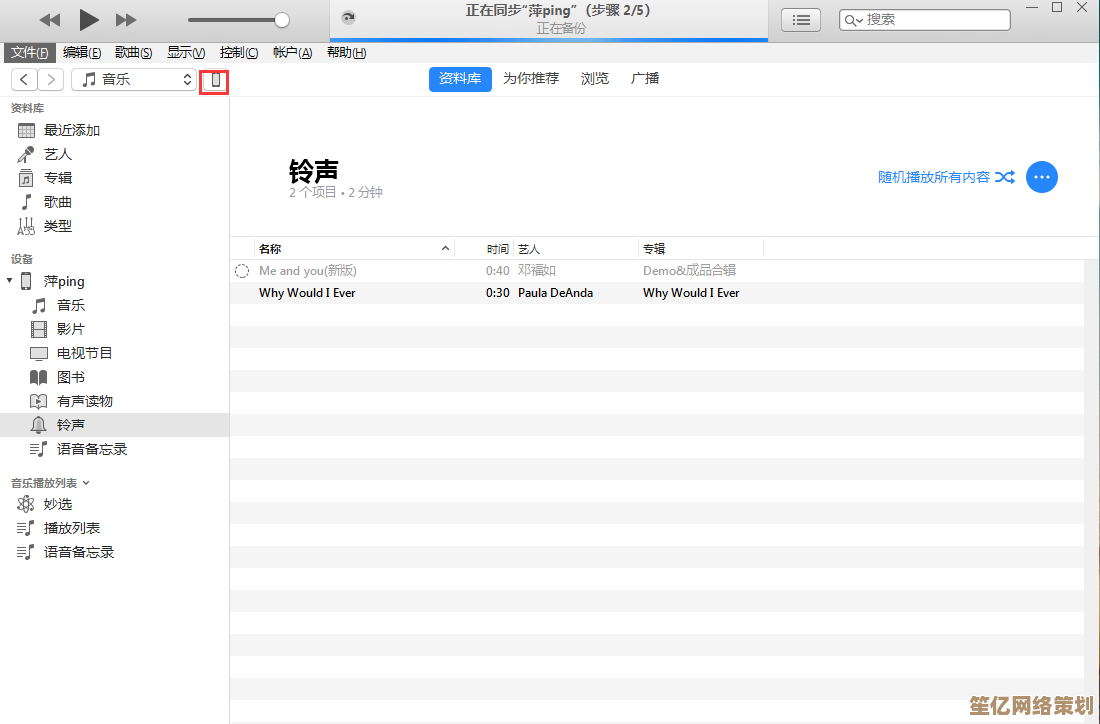Click 随机播放所有内容 link
Viewport: 1100px width, 724px height.
coord(933,177)
